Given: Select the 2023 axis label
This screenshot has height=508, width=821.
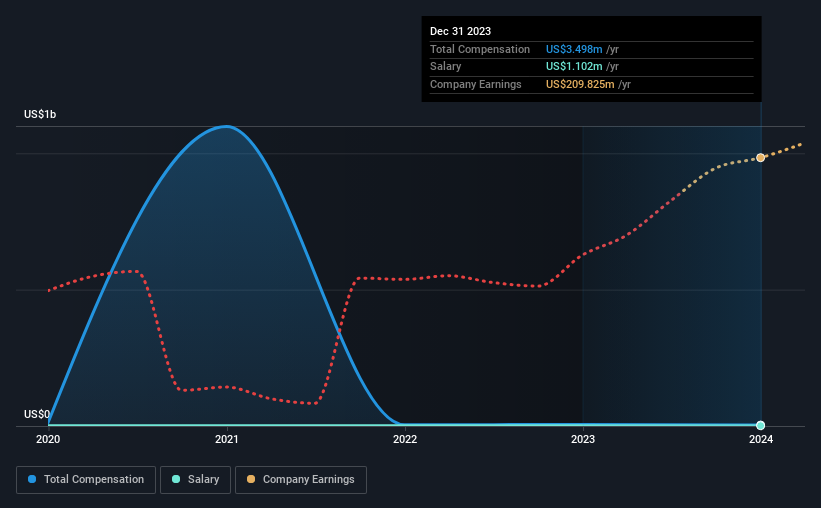Looking at the screenshot, I should click(583, 439).
